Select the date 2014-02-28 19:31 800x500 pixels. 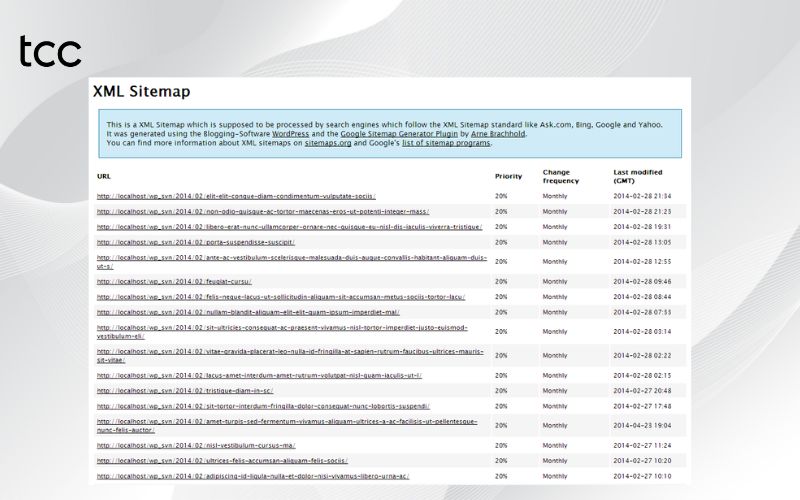642,227
